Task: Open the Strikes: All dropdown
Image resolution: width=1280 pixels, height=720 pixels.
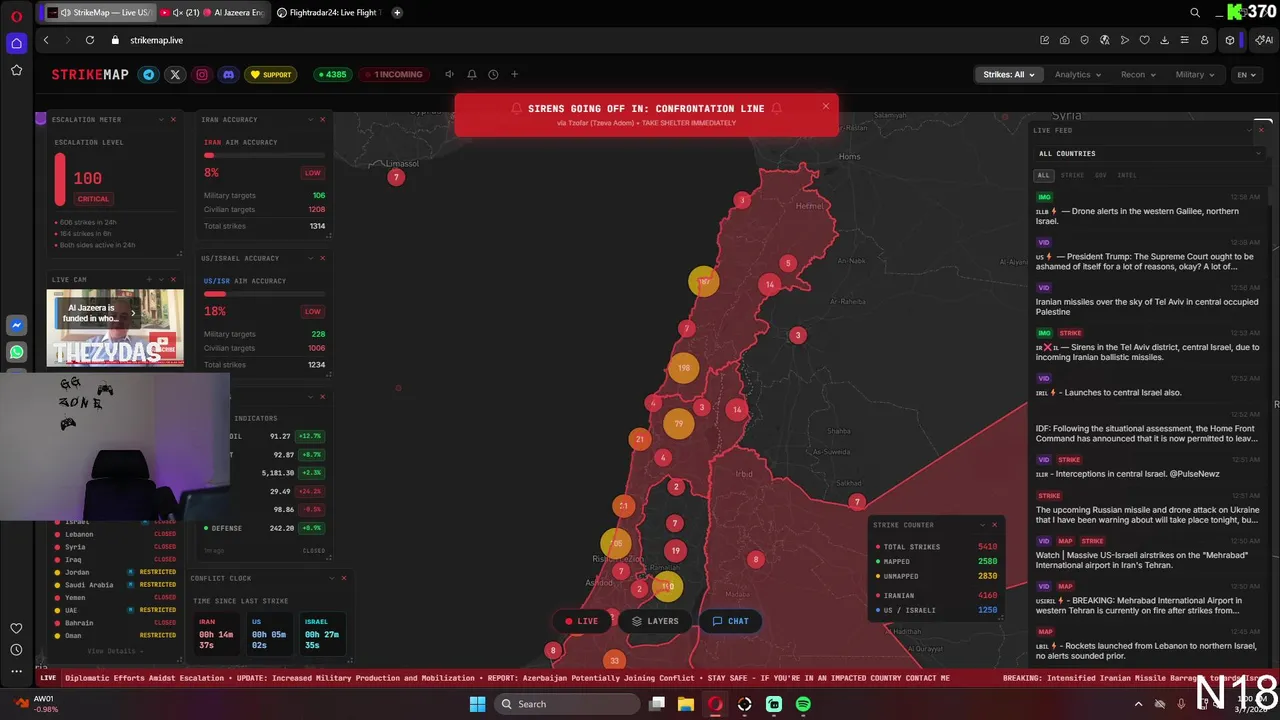Action: click(1008, 74)
